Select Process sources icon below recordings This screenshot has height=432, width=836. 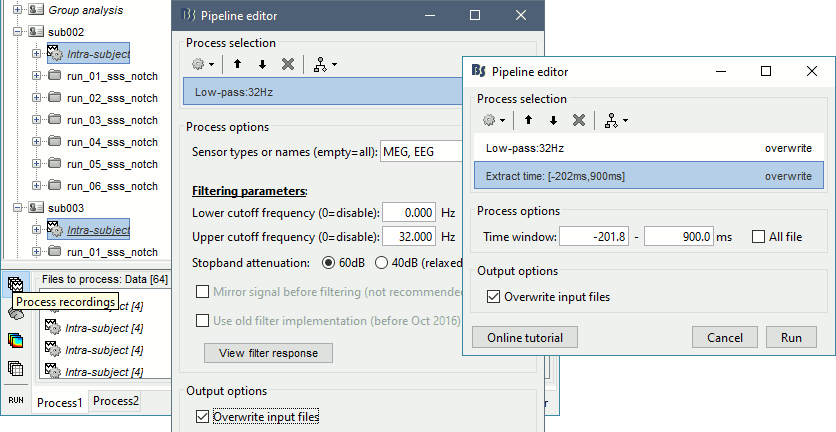[15, 314]
